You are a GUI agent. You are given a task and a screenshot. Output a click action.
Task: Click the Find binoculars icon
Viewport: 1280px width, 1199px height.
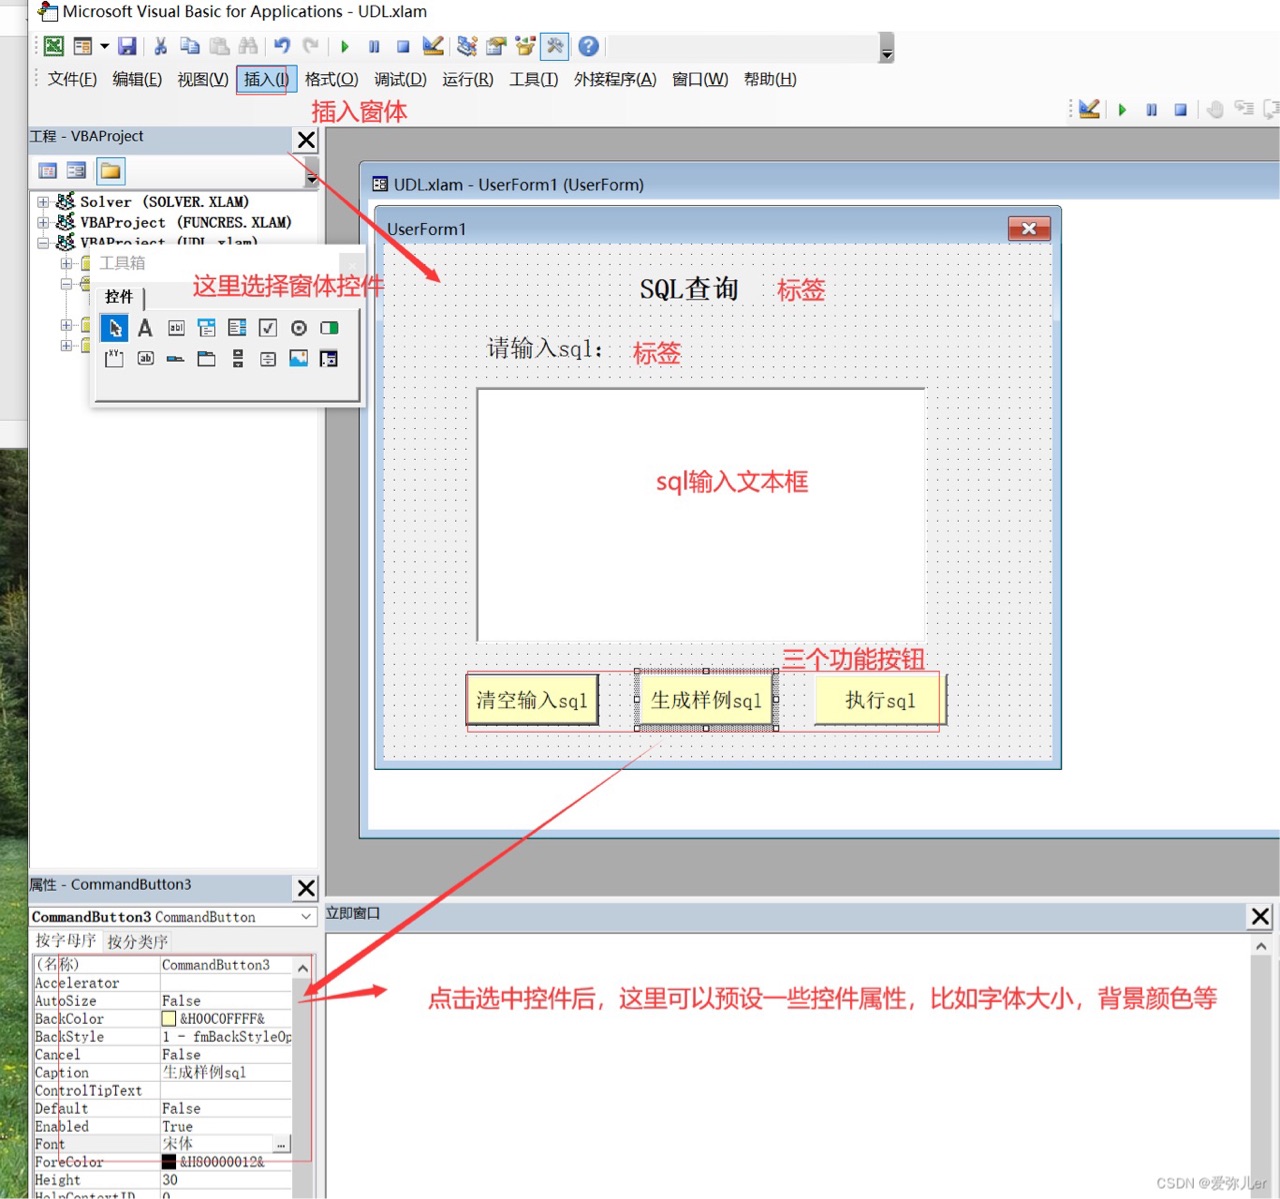(248, 46)
